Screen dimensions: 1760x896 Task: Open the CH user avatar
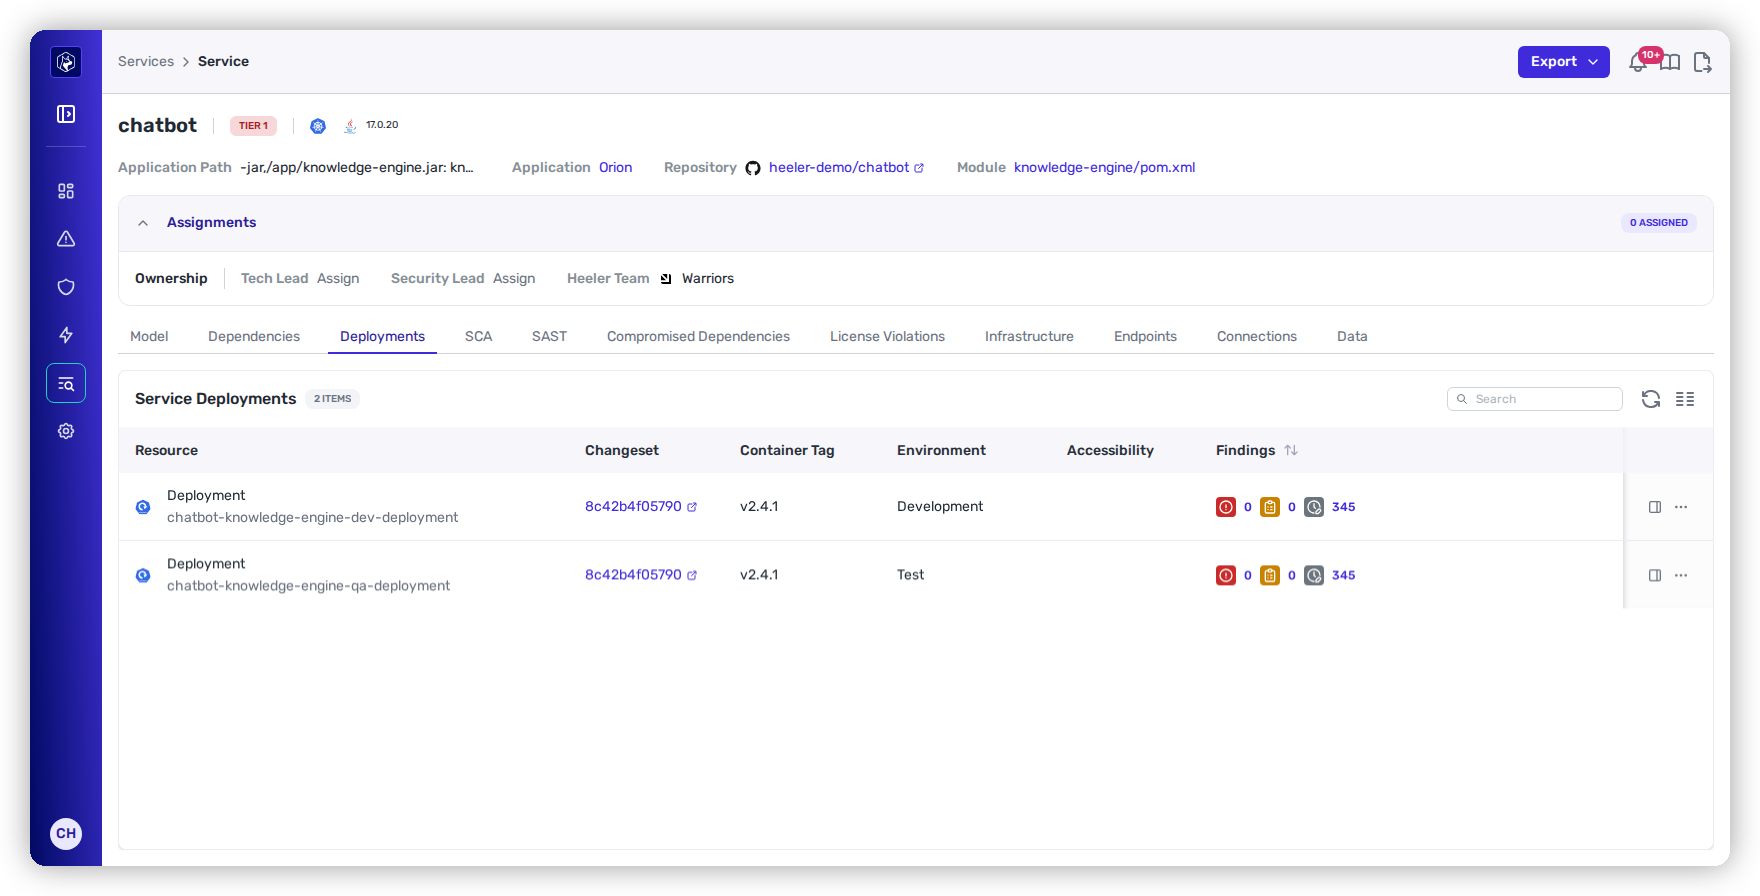(x=66, y=833)
